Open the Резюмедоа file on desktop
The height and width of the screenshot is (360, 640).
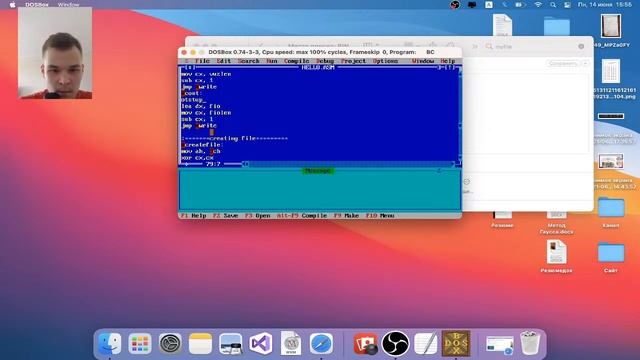point(556,256)
